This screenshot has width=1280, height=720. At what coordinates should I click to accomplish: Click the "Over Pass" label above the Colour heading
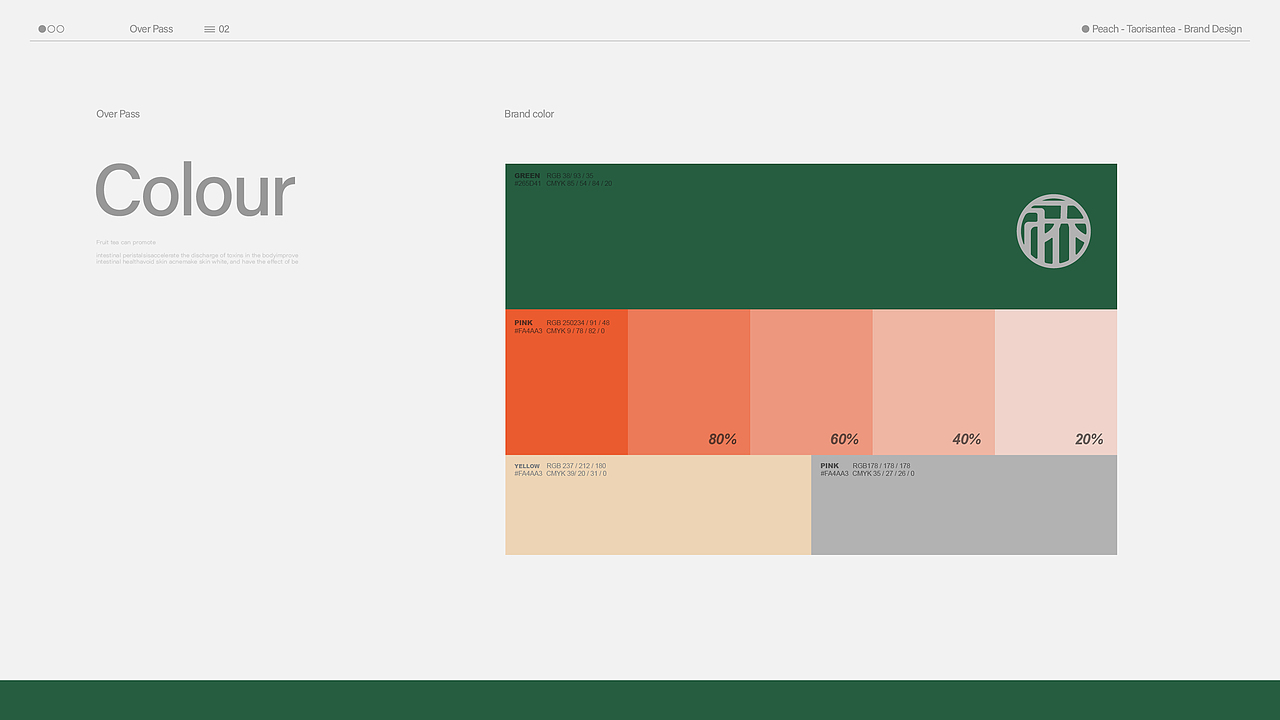[x=118, y=114]
